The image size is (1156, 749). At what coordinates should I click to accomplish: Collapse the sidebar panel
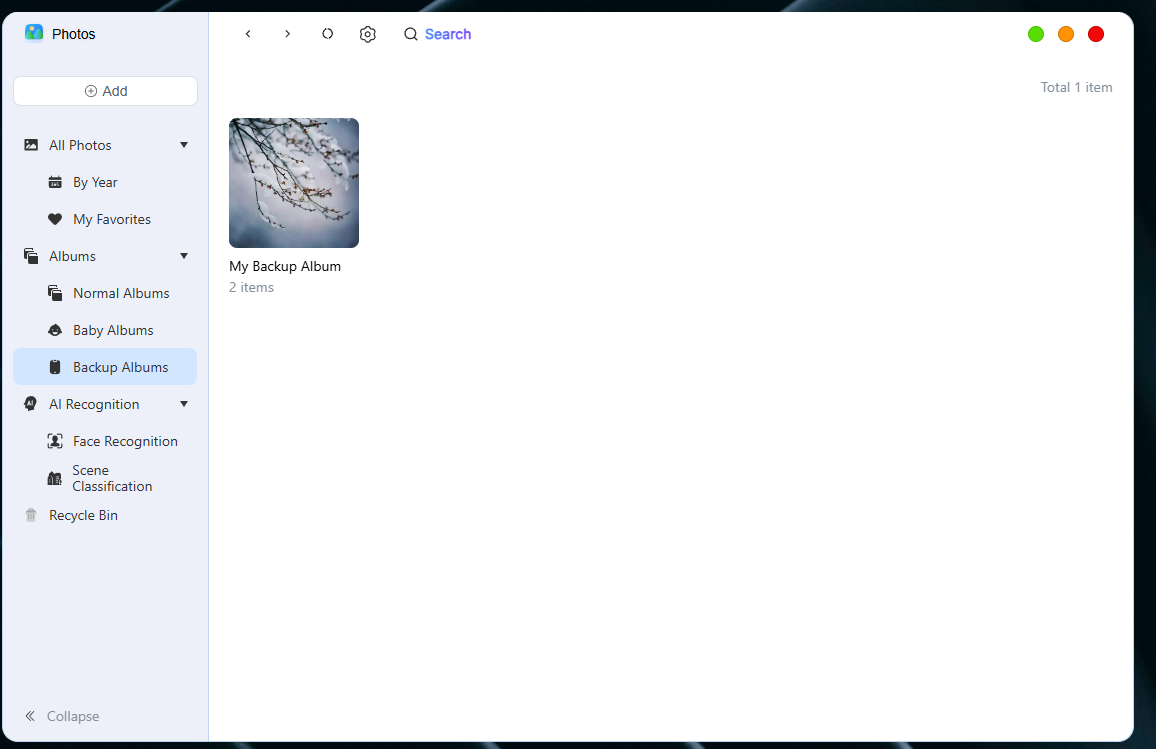[62, 716]
